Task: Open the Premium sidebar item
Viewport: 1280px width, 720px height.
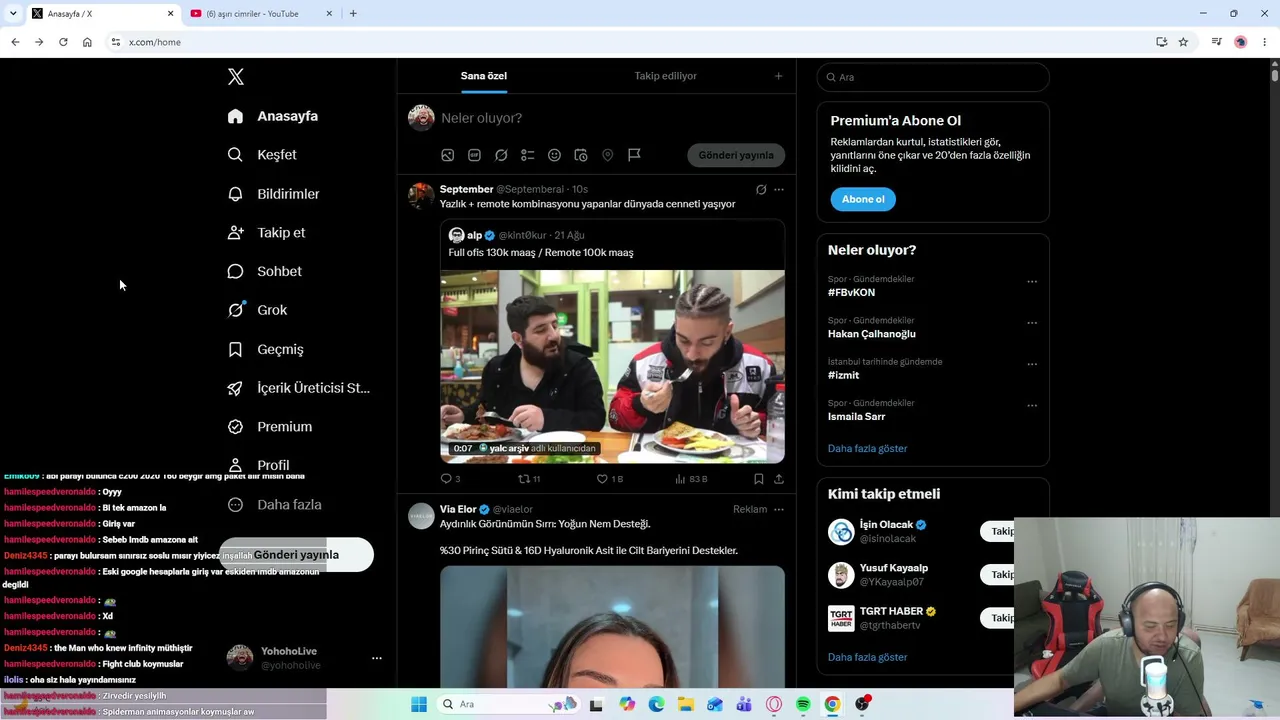Action: pyautogui.click(x=269, y=427)
